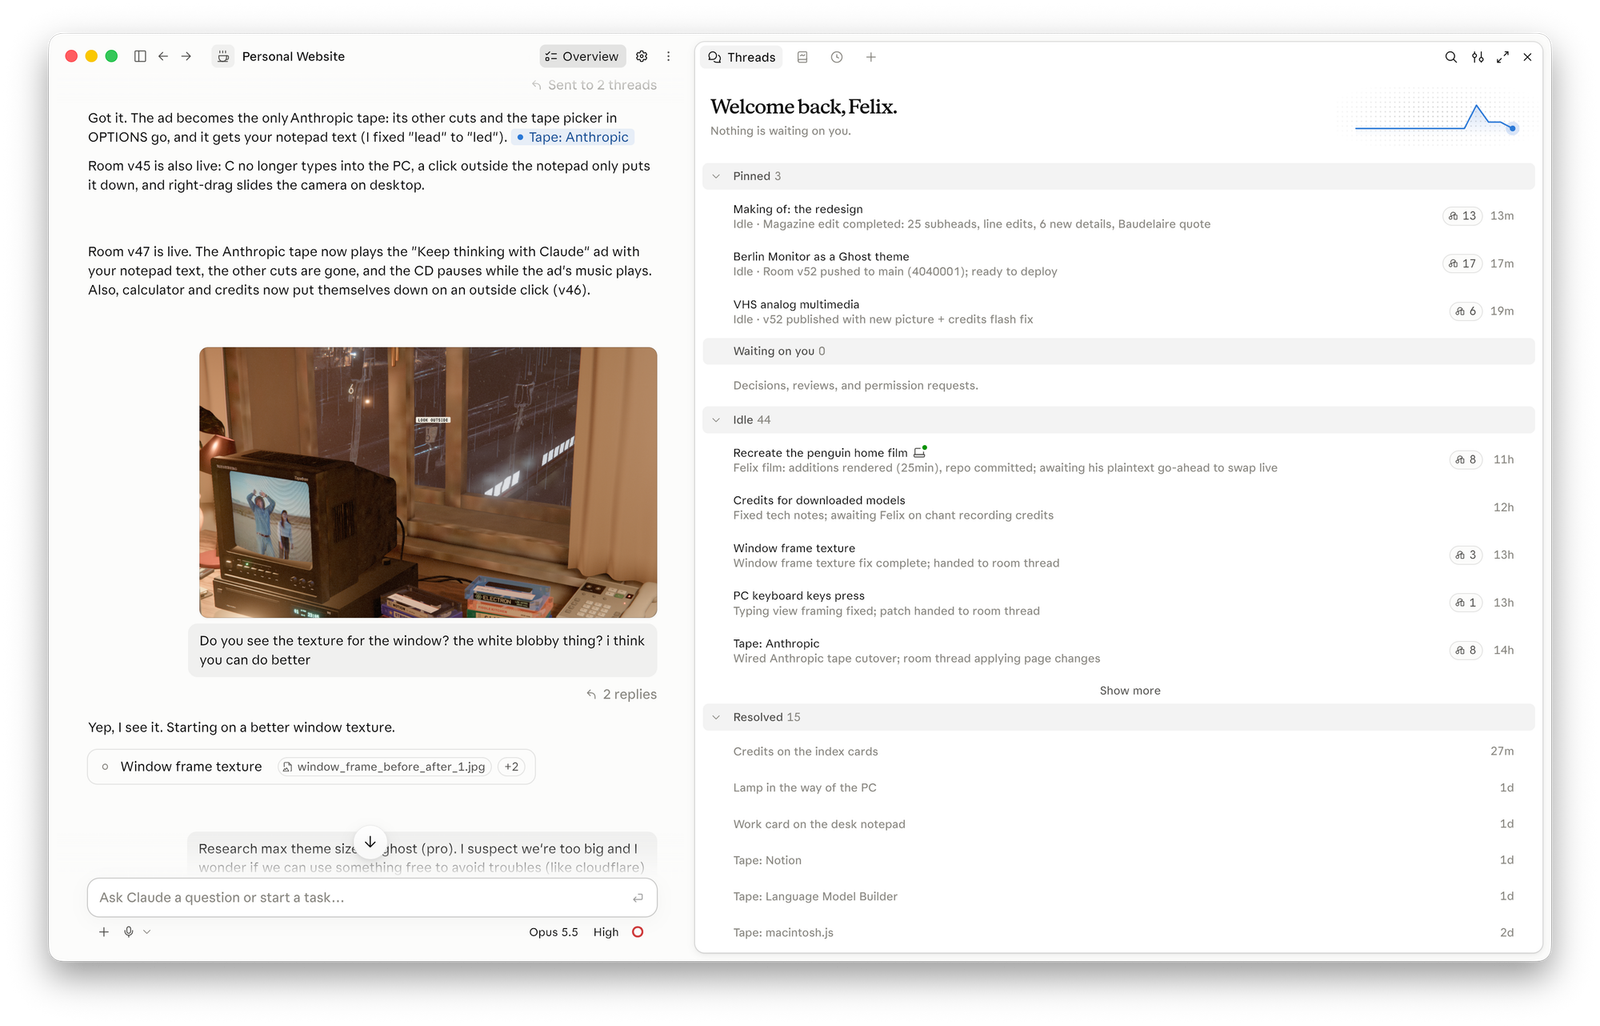Add a new tab with the plus icon
This screenshot has height=1026, width=1600.
871,57
